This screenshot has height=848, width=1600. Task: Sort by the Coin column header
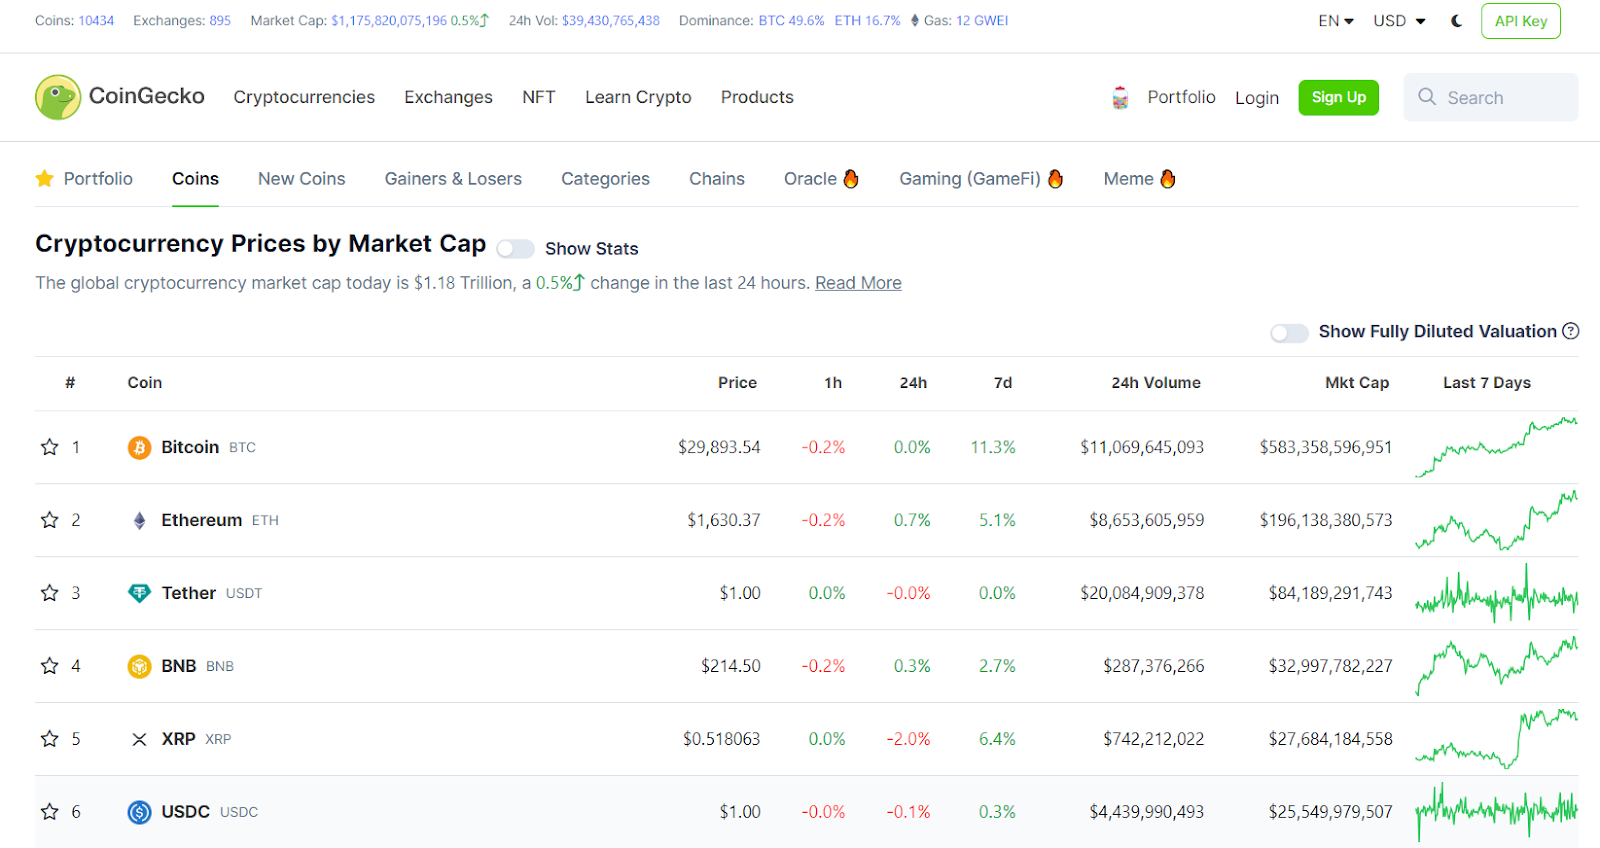[145, 383]
